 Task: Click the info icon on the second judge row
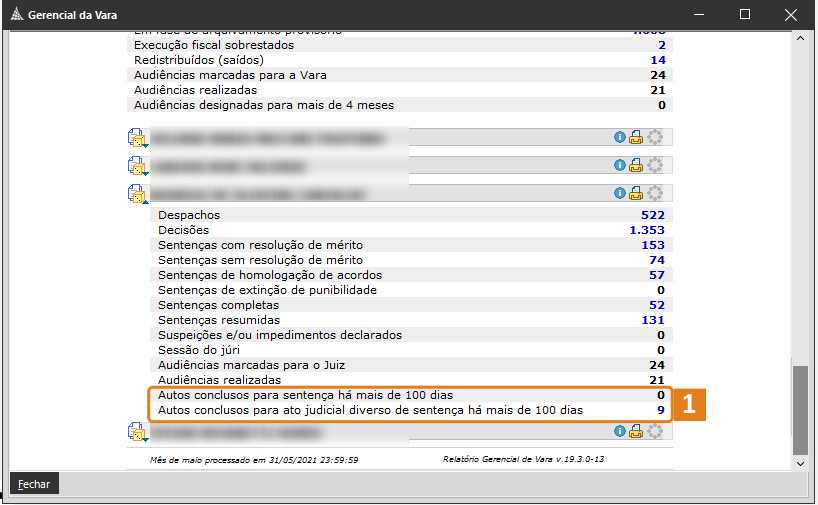(620, 165)
